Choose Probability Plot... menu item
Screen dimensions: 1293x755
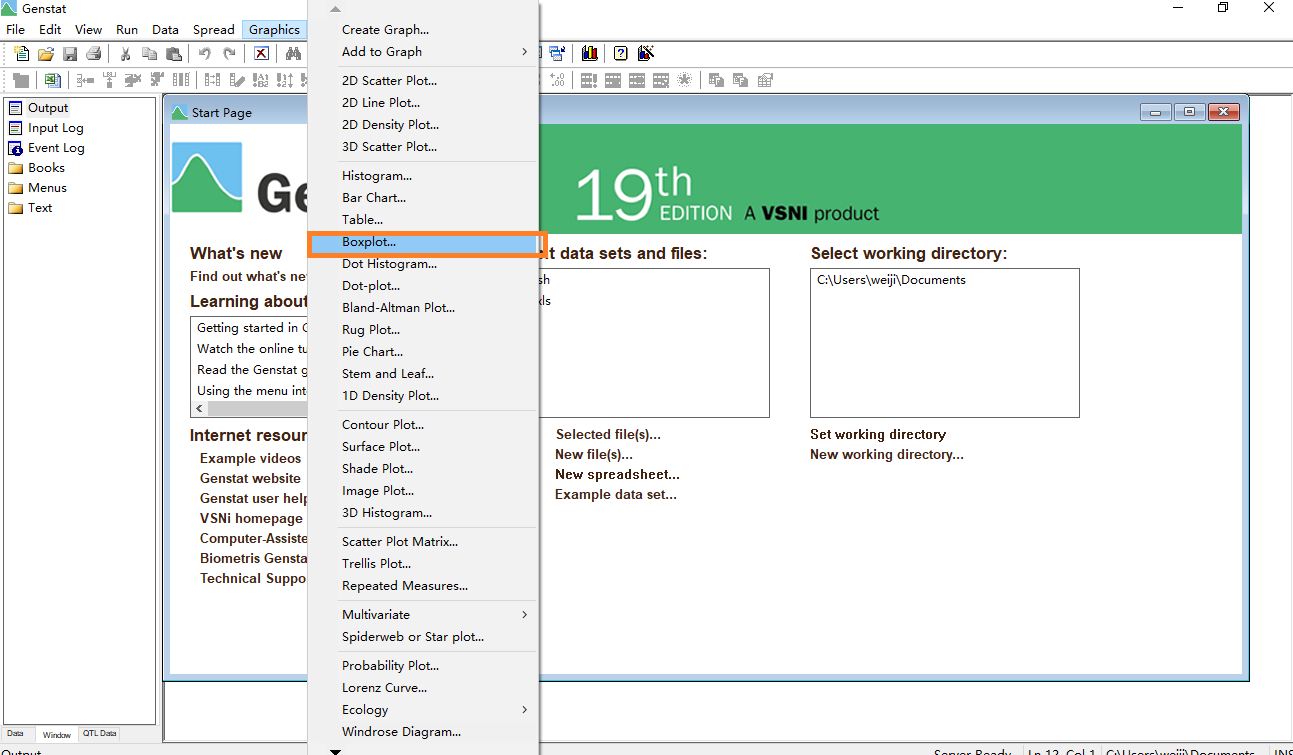423,666
